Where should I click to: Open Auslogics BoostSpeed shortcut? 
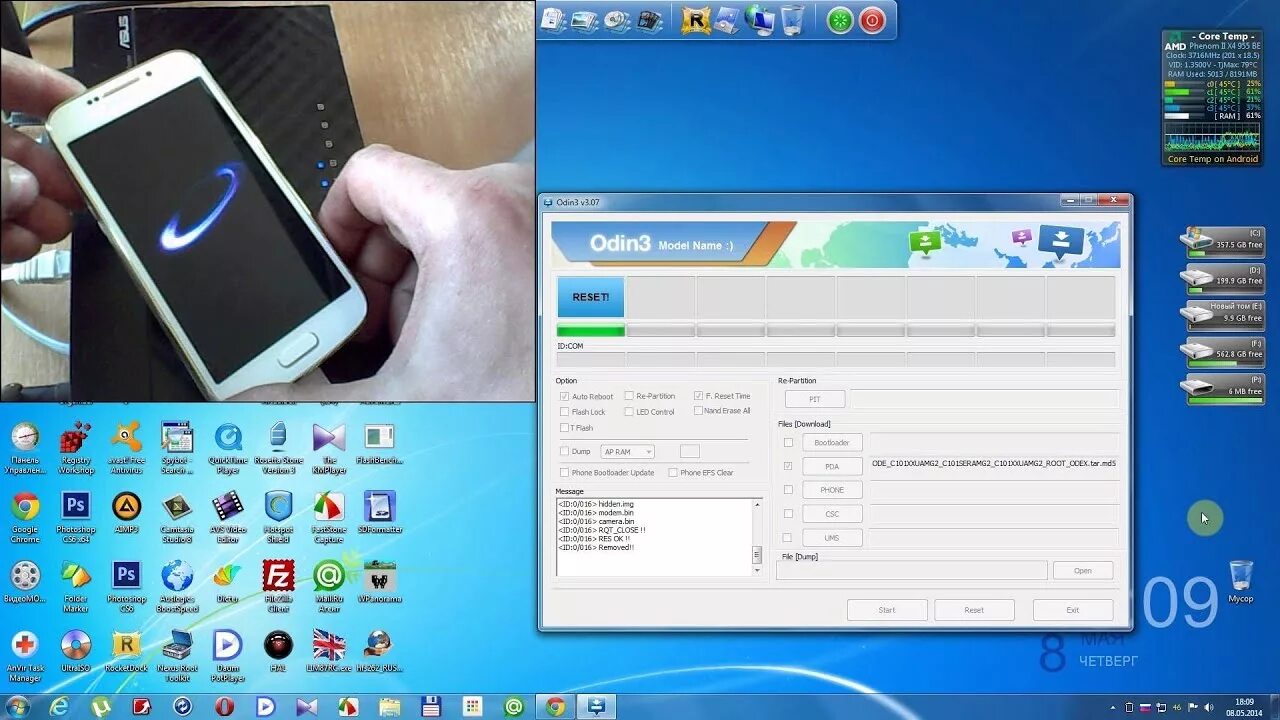177,587
